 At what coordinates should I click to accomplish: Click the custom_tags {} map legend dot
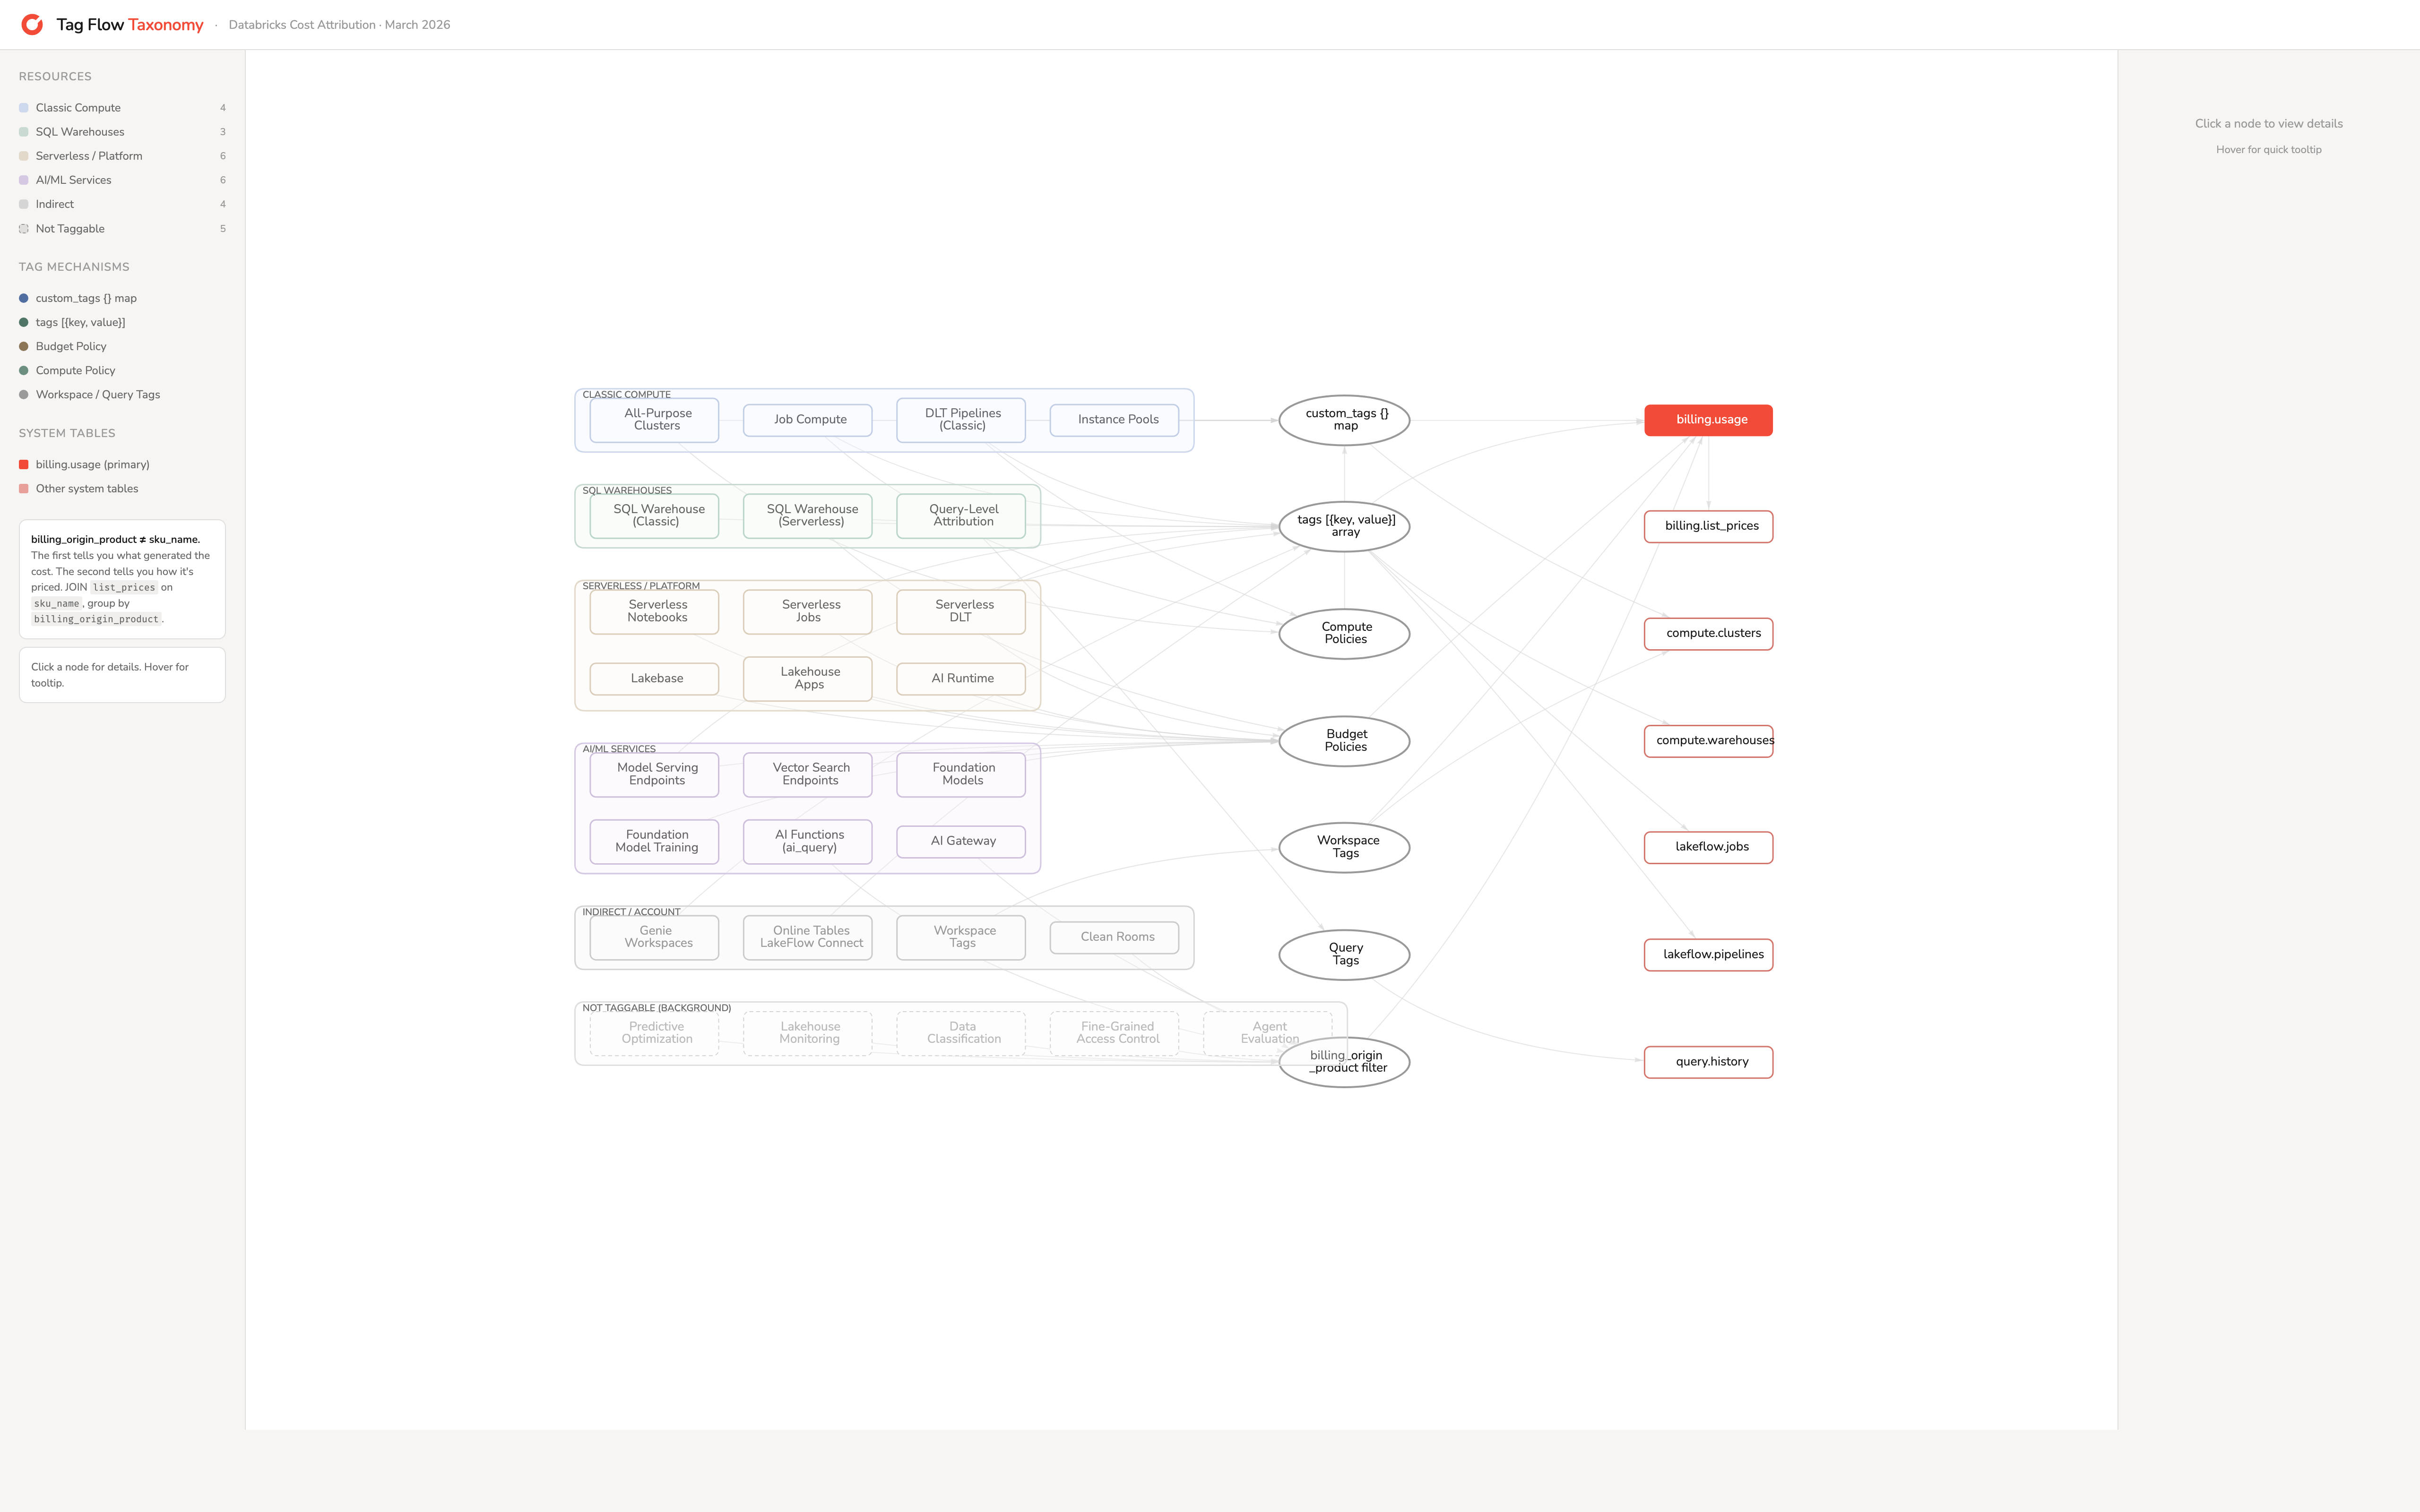(24, 298)
